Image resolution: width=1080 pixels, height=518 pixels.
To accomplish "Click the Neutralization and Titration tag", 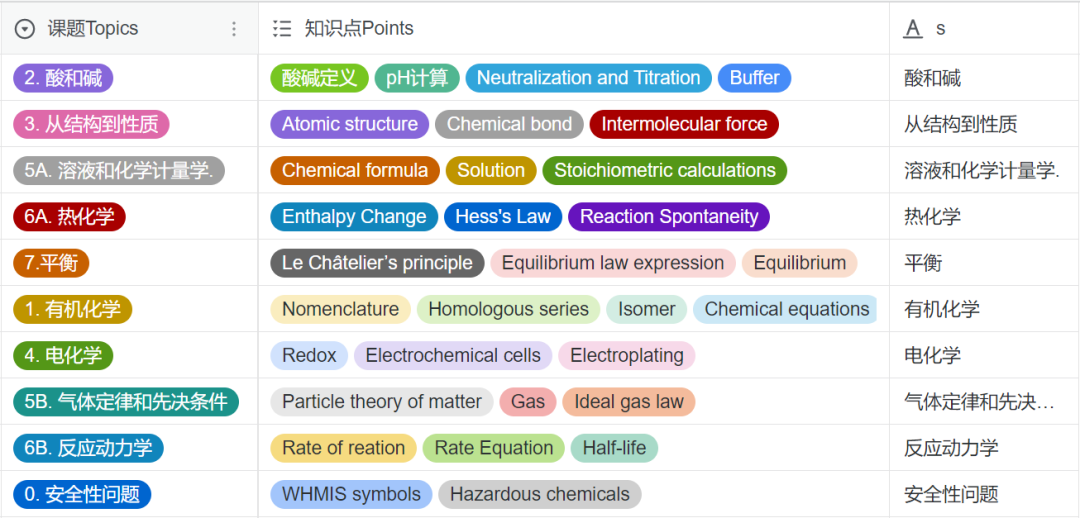I will coord(588,78).
